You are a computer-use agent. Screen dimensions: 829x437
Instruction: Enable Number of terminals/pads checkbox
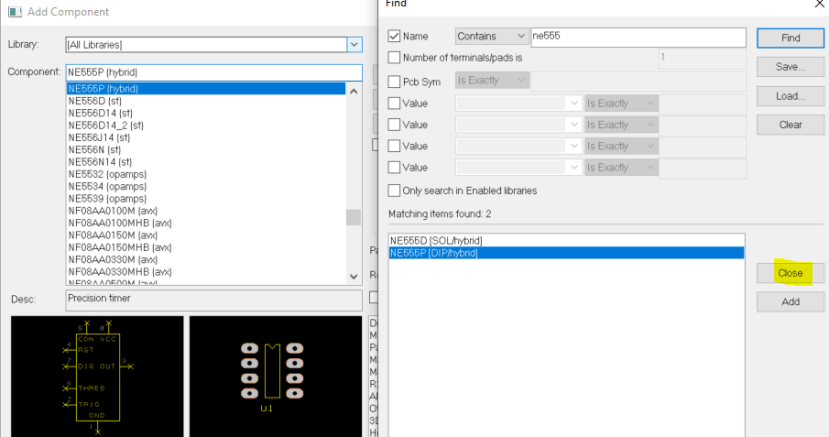pyautogui.click(x=394, y=57)
